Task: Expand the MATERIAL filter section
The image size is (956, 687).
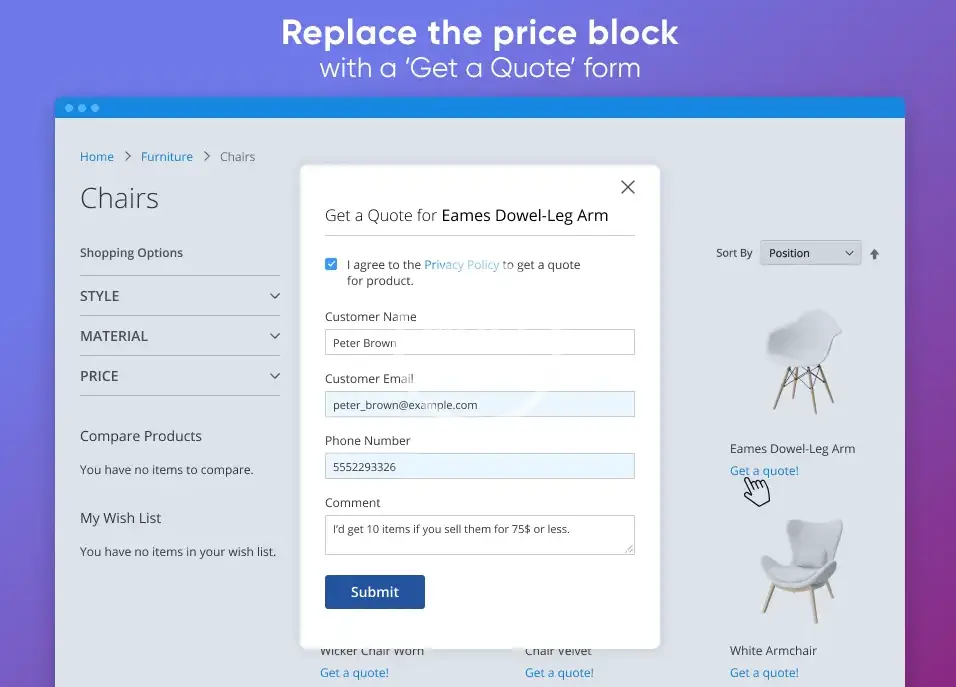Action: [180, 336]
